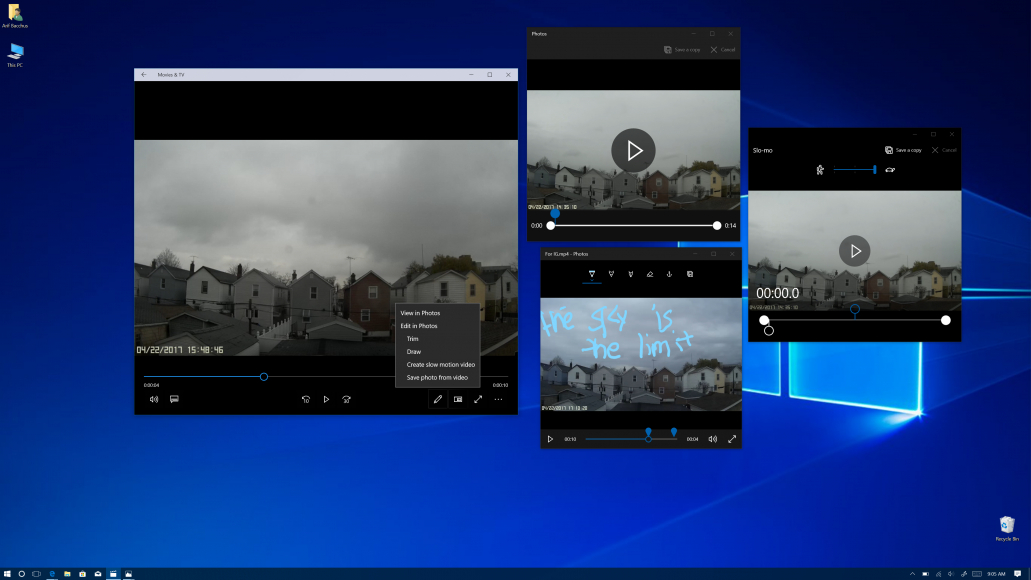
Task: Click the system tray volume icon
Action: point(951,574)
